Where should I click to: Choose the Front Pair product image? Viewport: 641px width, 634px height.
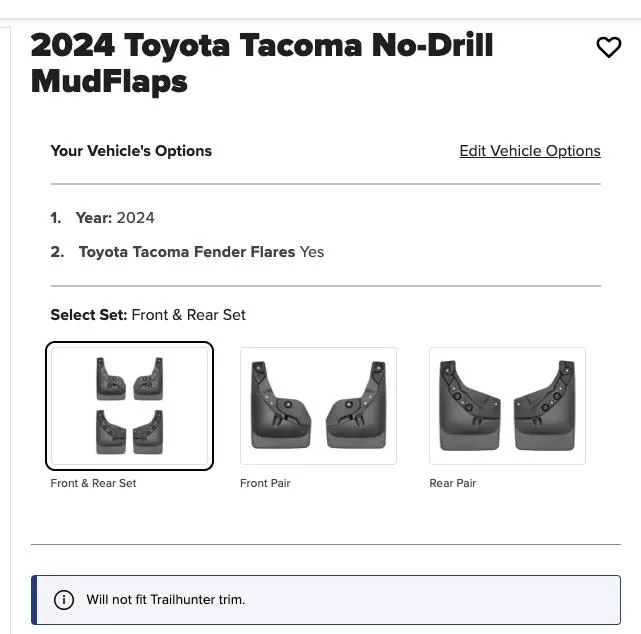click(318, 405)
